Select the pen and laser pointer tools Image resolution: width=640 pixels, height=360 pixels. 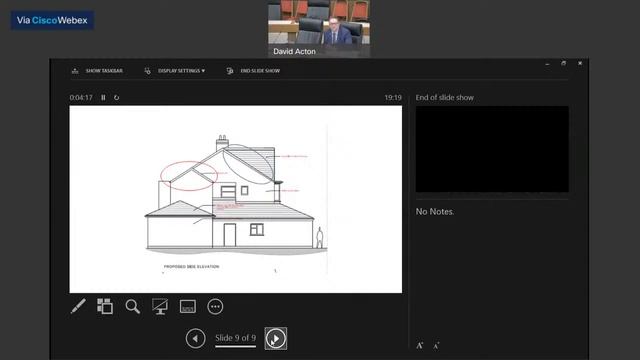[x=78, y=306]
